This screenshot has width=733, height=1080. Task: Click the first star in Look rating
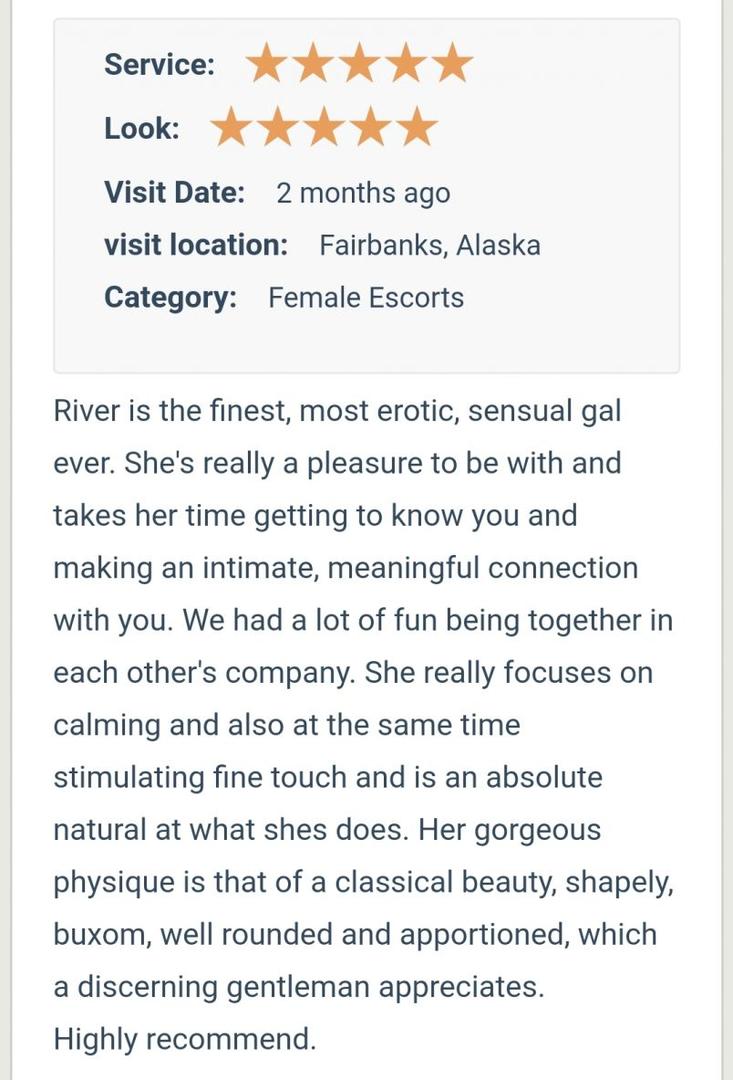coord(231,128)
